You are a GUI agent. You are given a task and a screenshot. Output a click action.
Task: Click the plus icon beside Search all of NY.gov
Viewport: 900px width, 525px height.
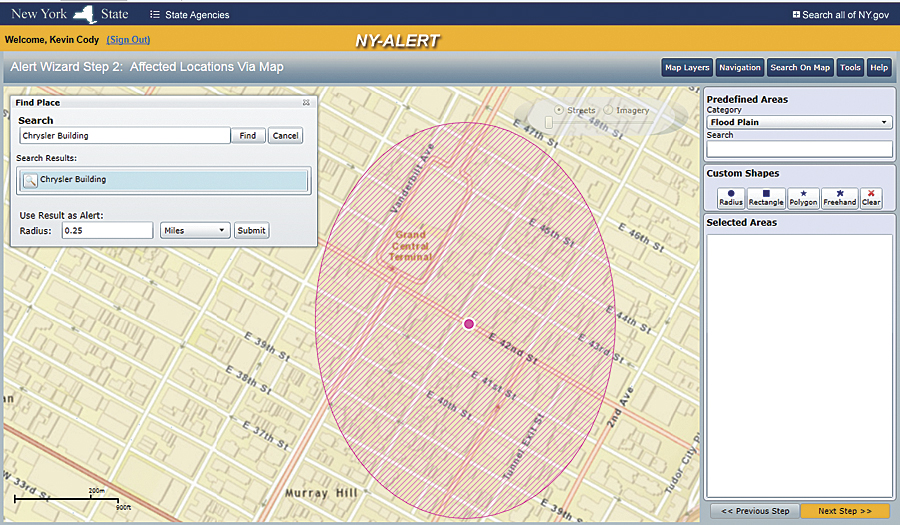(x=796, y=14)
